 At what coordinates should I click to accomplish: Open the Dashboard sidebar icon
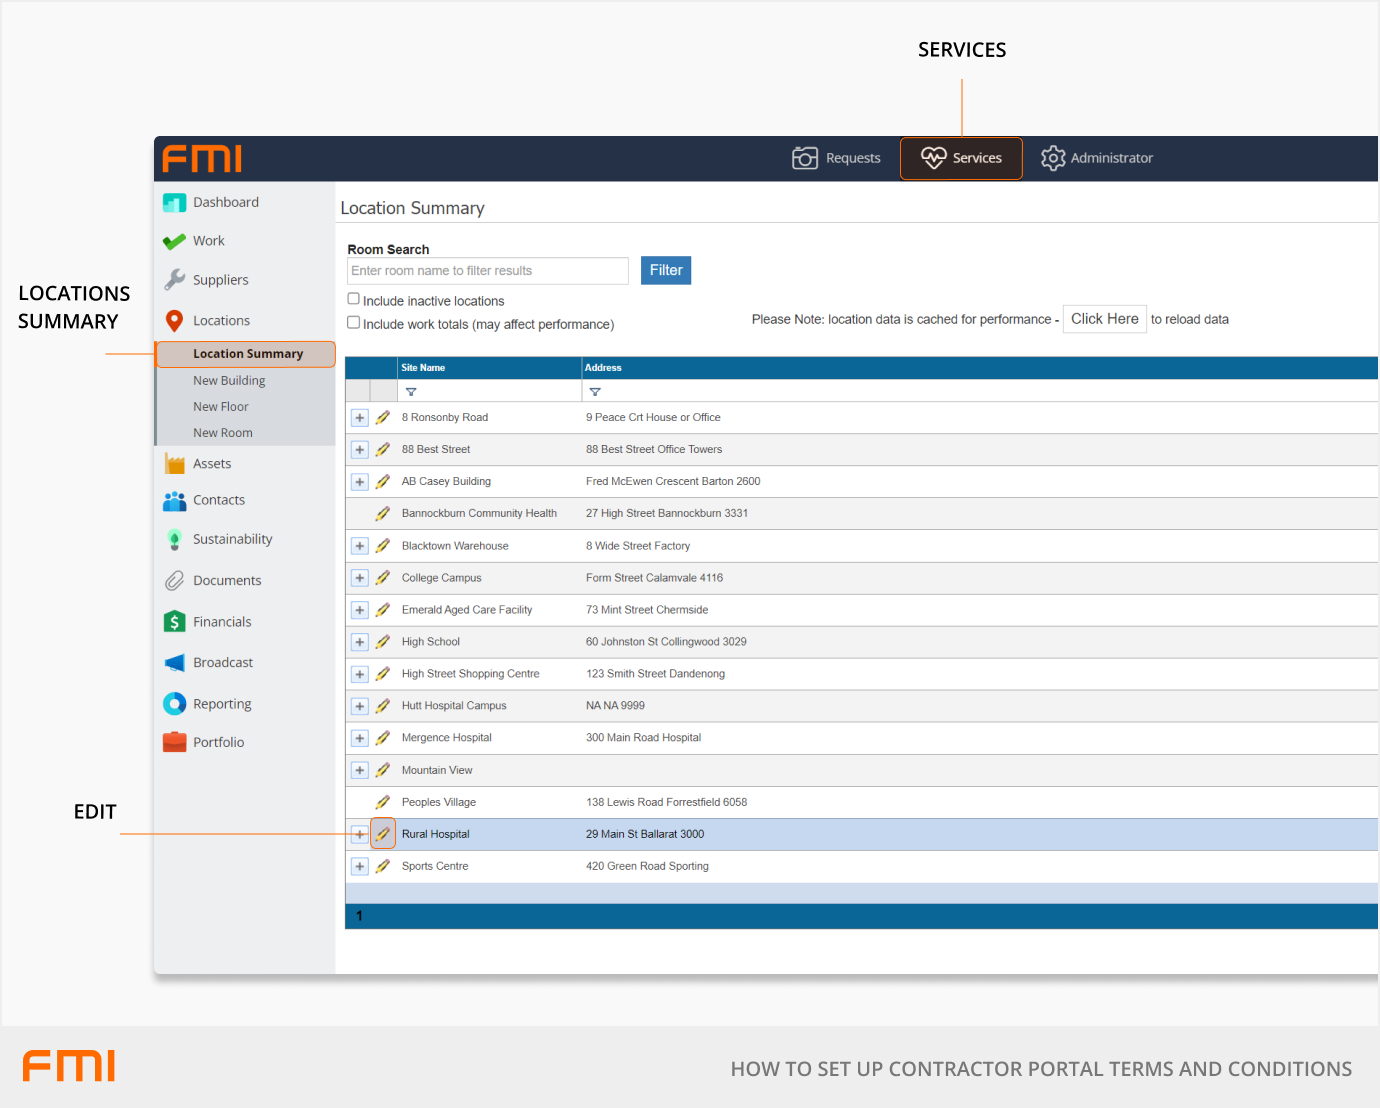tap(175, 203)
